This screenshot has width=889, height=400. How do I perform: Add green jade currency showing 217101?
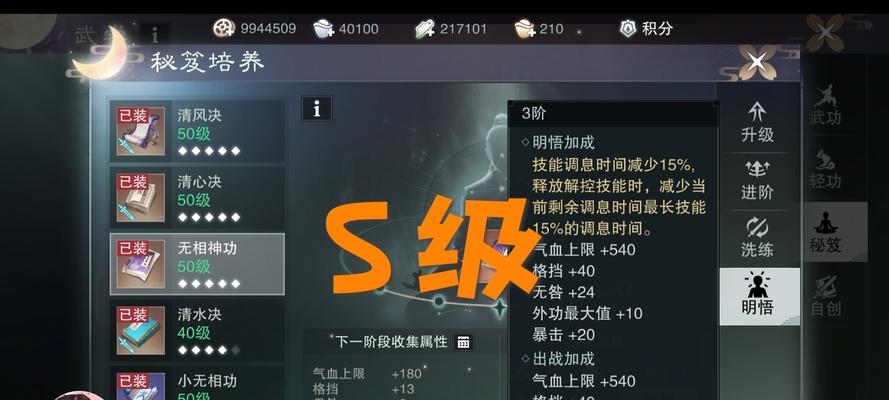pos(425,29)
